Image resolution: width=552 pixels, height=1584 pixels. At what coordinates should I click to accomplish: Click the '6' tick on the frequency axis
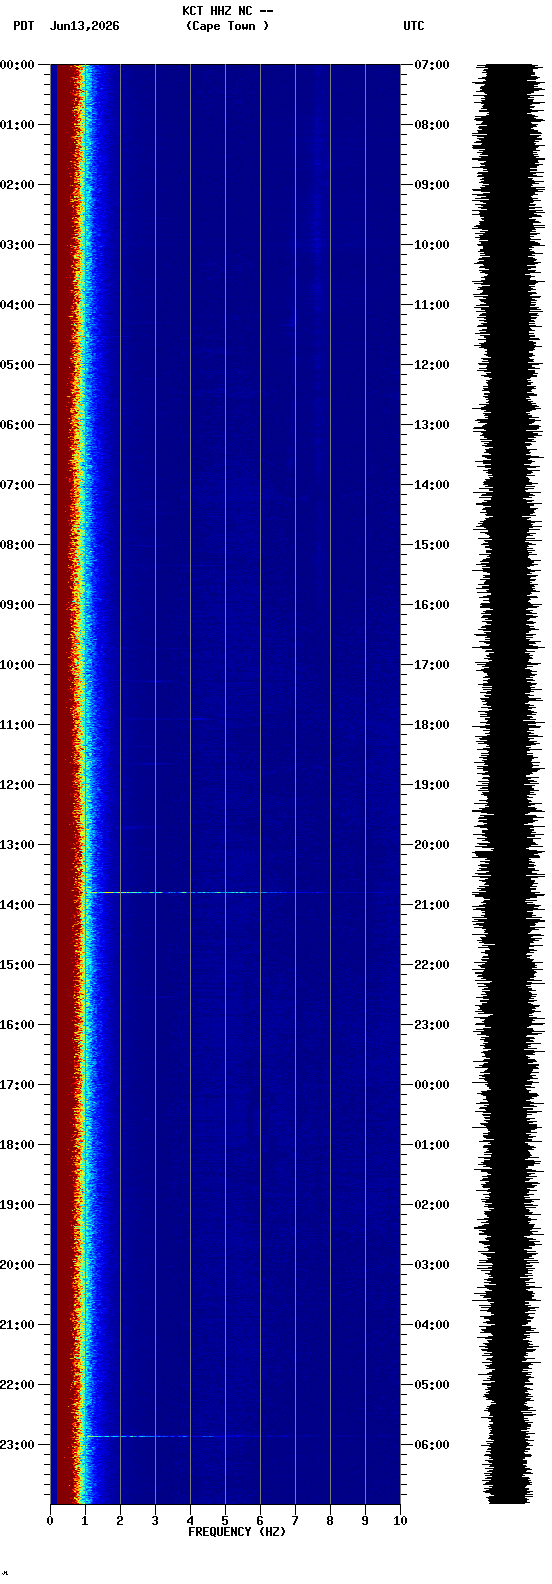(260, 1521)
